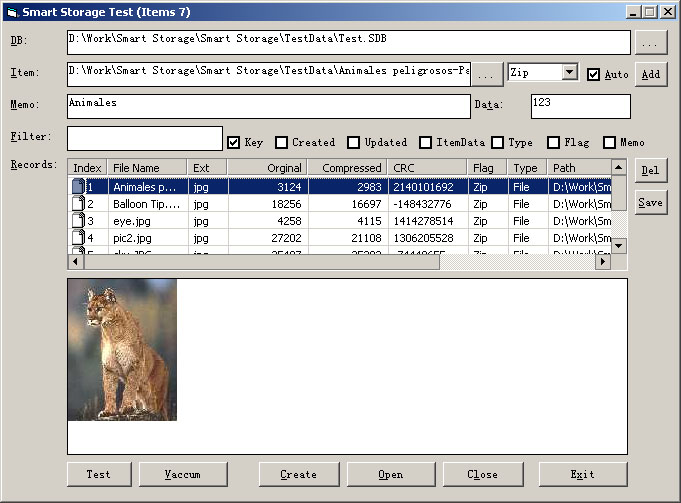
Task: Sort by the Compressed column header
Action: [351, 168]
